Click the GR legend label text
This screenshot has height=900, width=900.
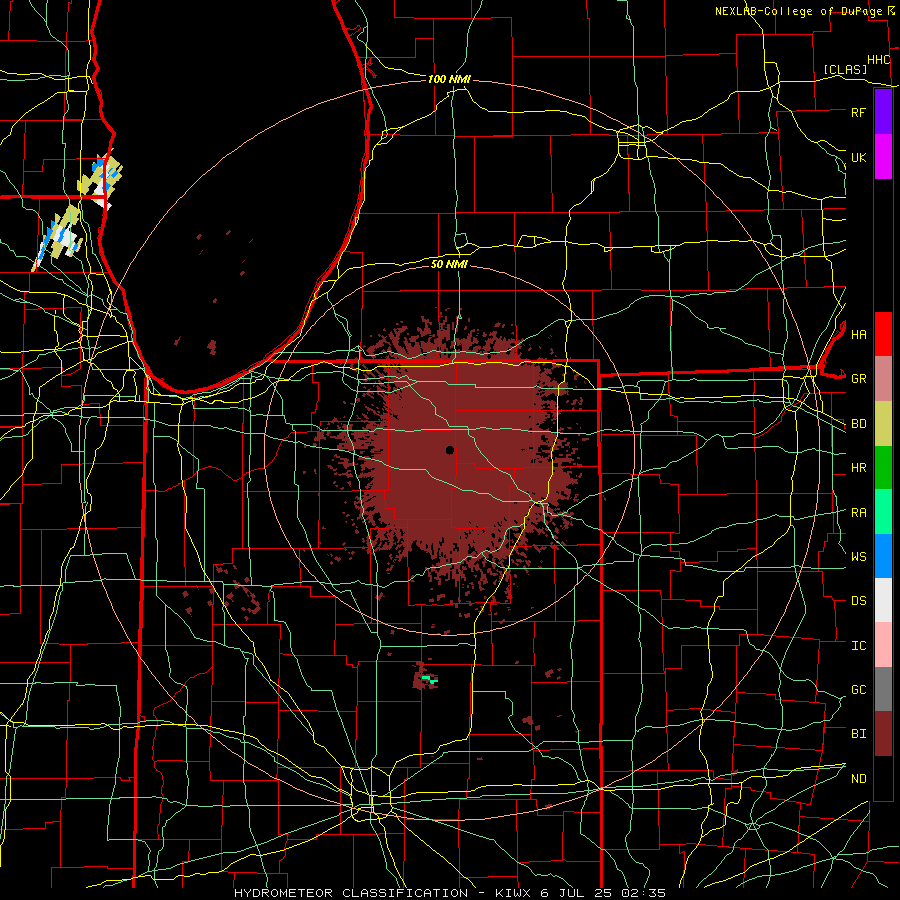(858, 379)
